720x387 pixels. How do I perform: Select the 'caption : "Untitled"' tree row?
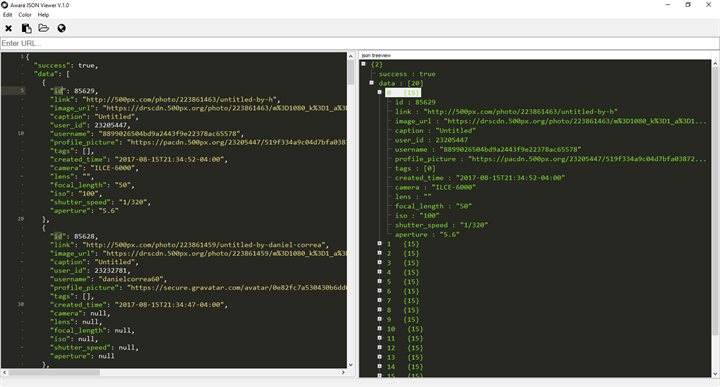(435, 130)
